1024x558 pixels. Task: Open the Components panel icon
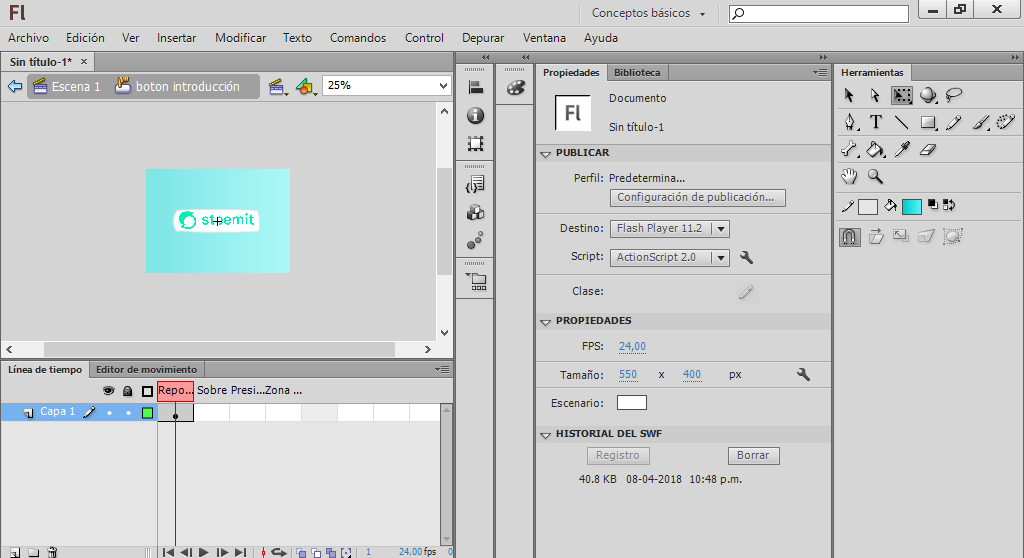[x=475, y=213]
